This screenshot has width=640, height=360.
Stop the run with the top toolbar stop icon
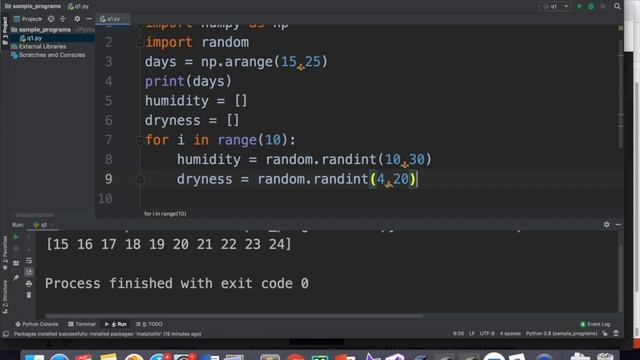[x=602, y=7]
